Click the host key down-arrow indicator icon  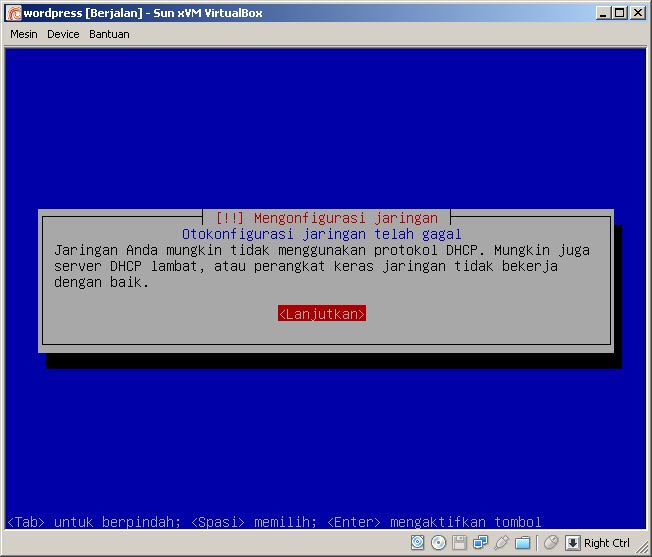pos(573,543)
